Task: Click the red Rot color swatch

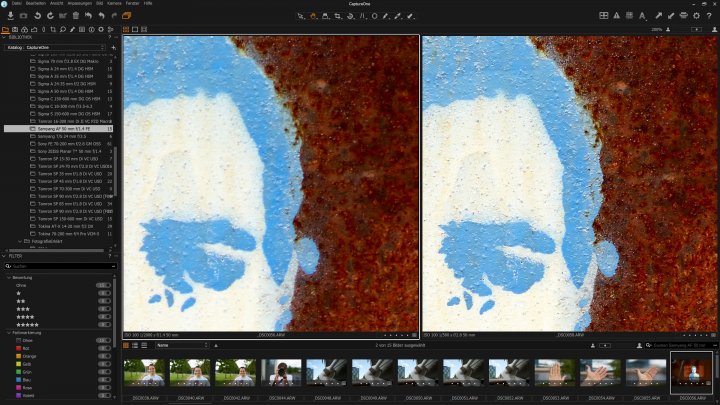Action: pos(18,348)
